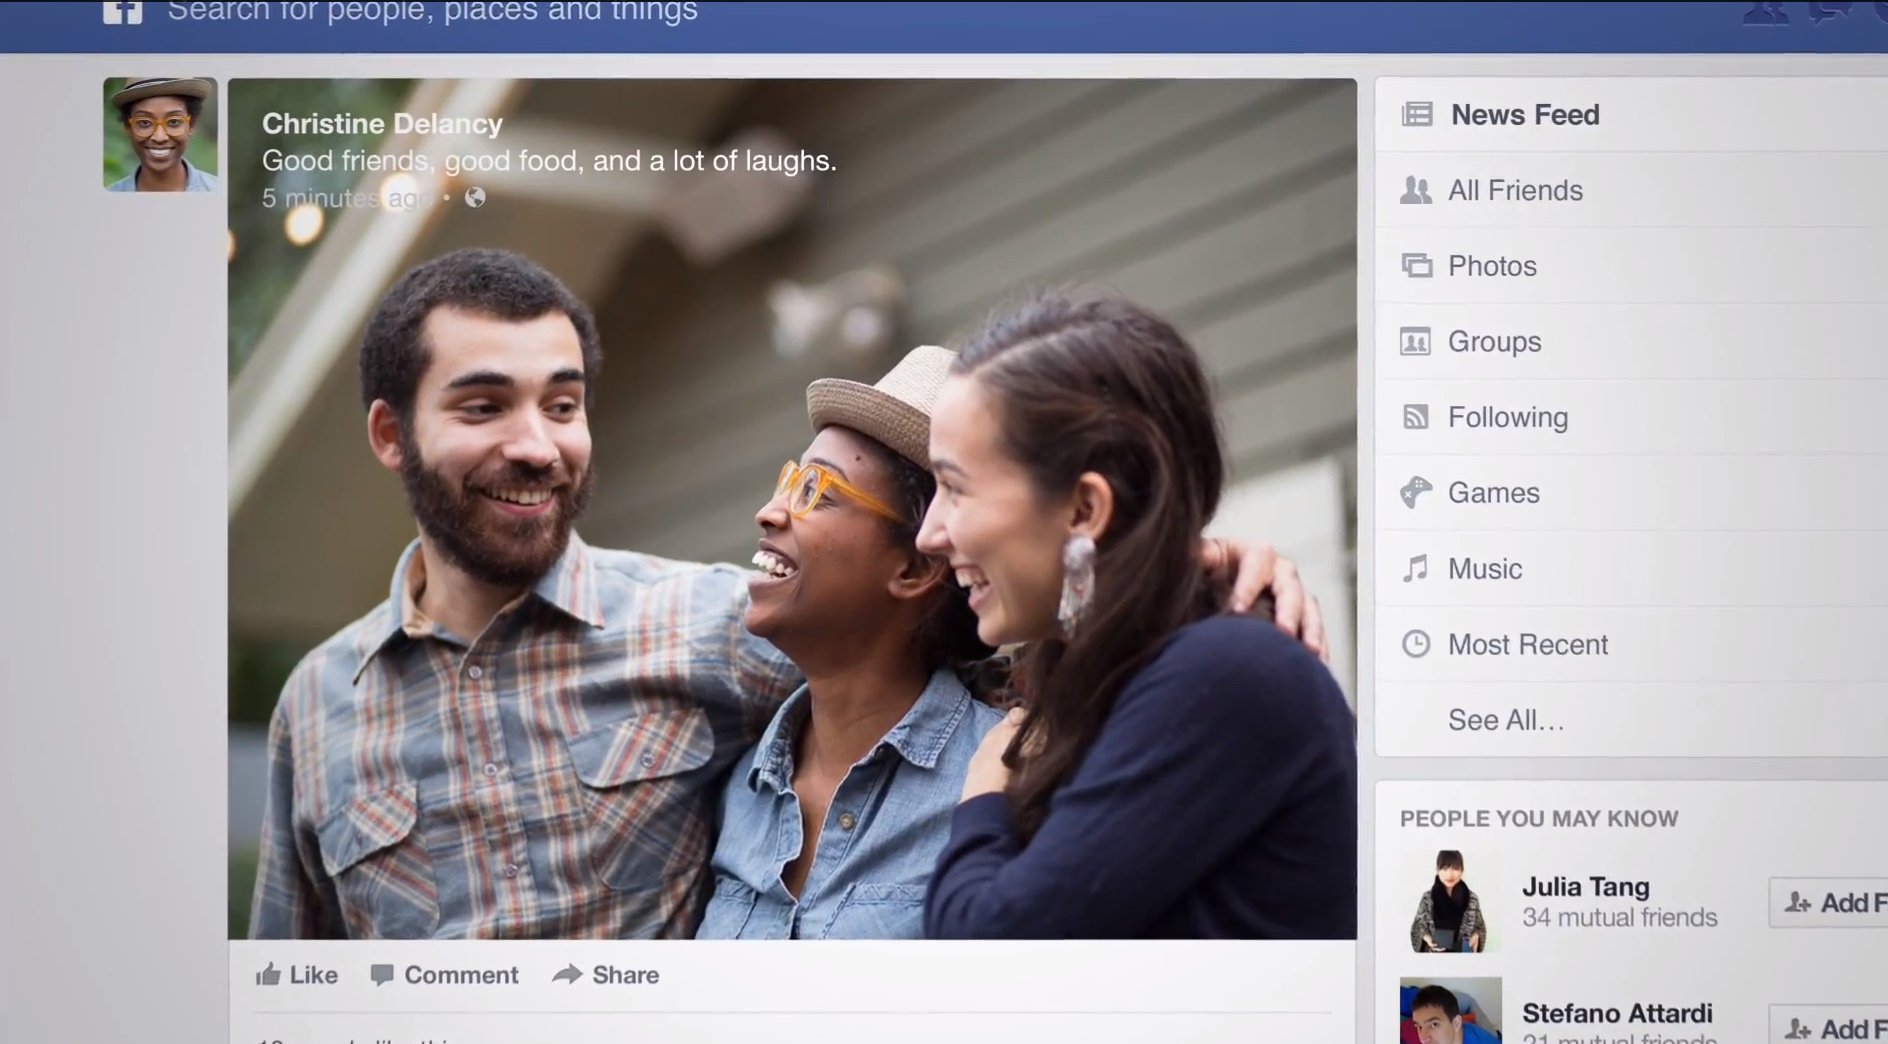Click the Following RSS icon
The height and width of the screenshot is (1044, 1888).
(1415, 417)
